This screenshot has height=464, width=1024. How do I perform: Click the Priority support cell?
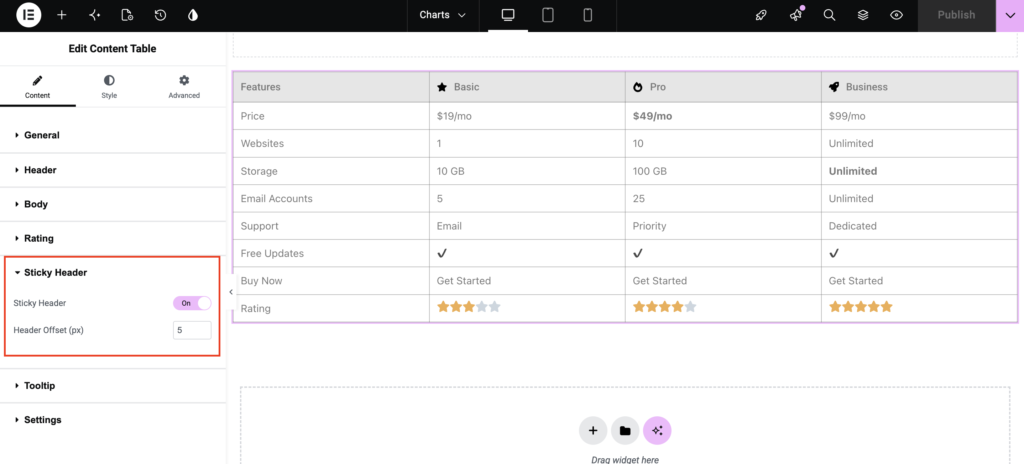(723, 226)
